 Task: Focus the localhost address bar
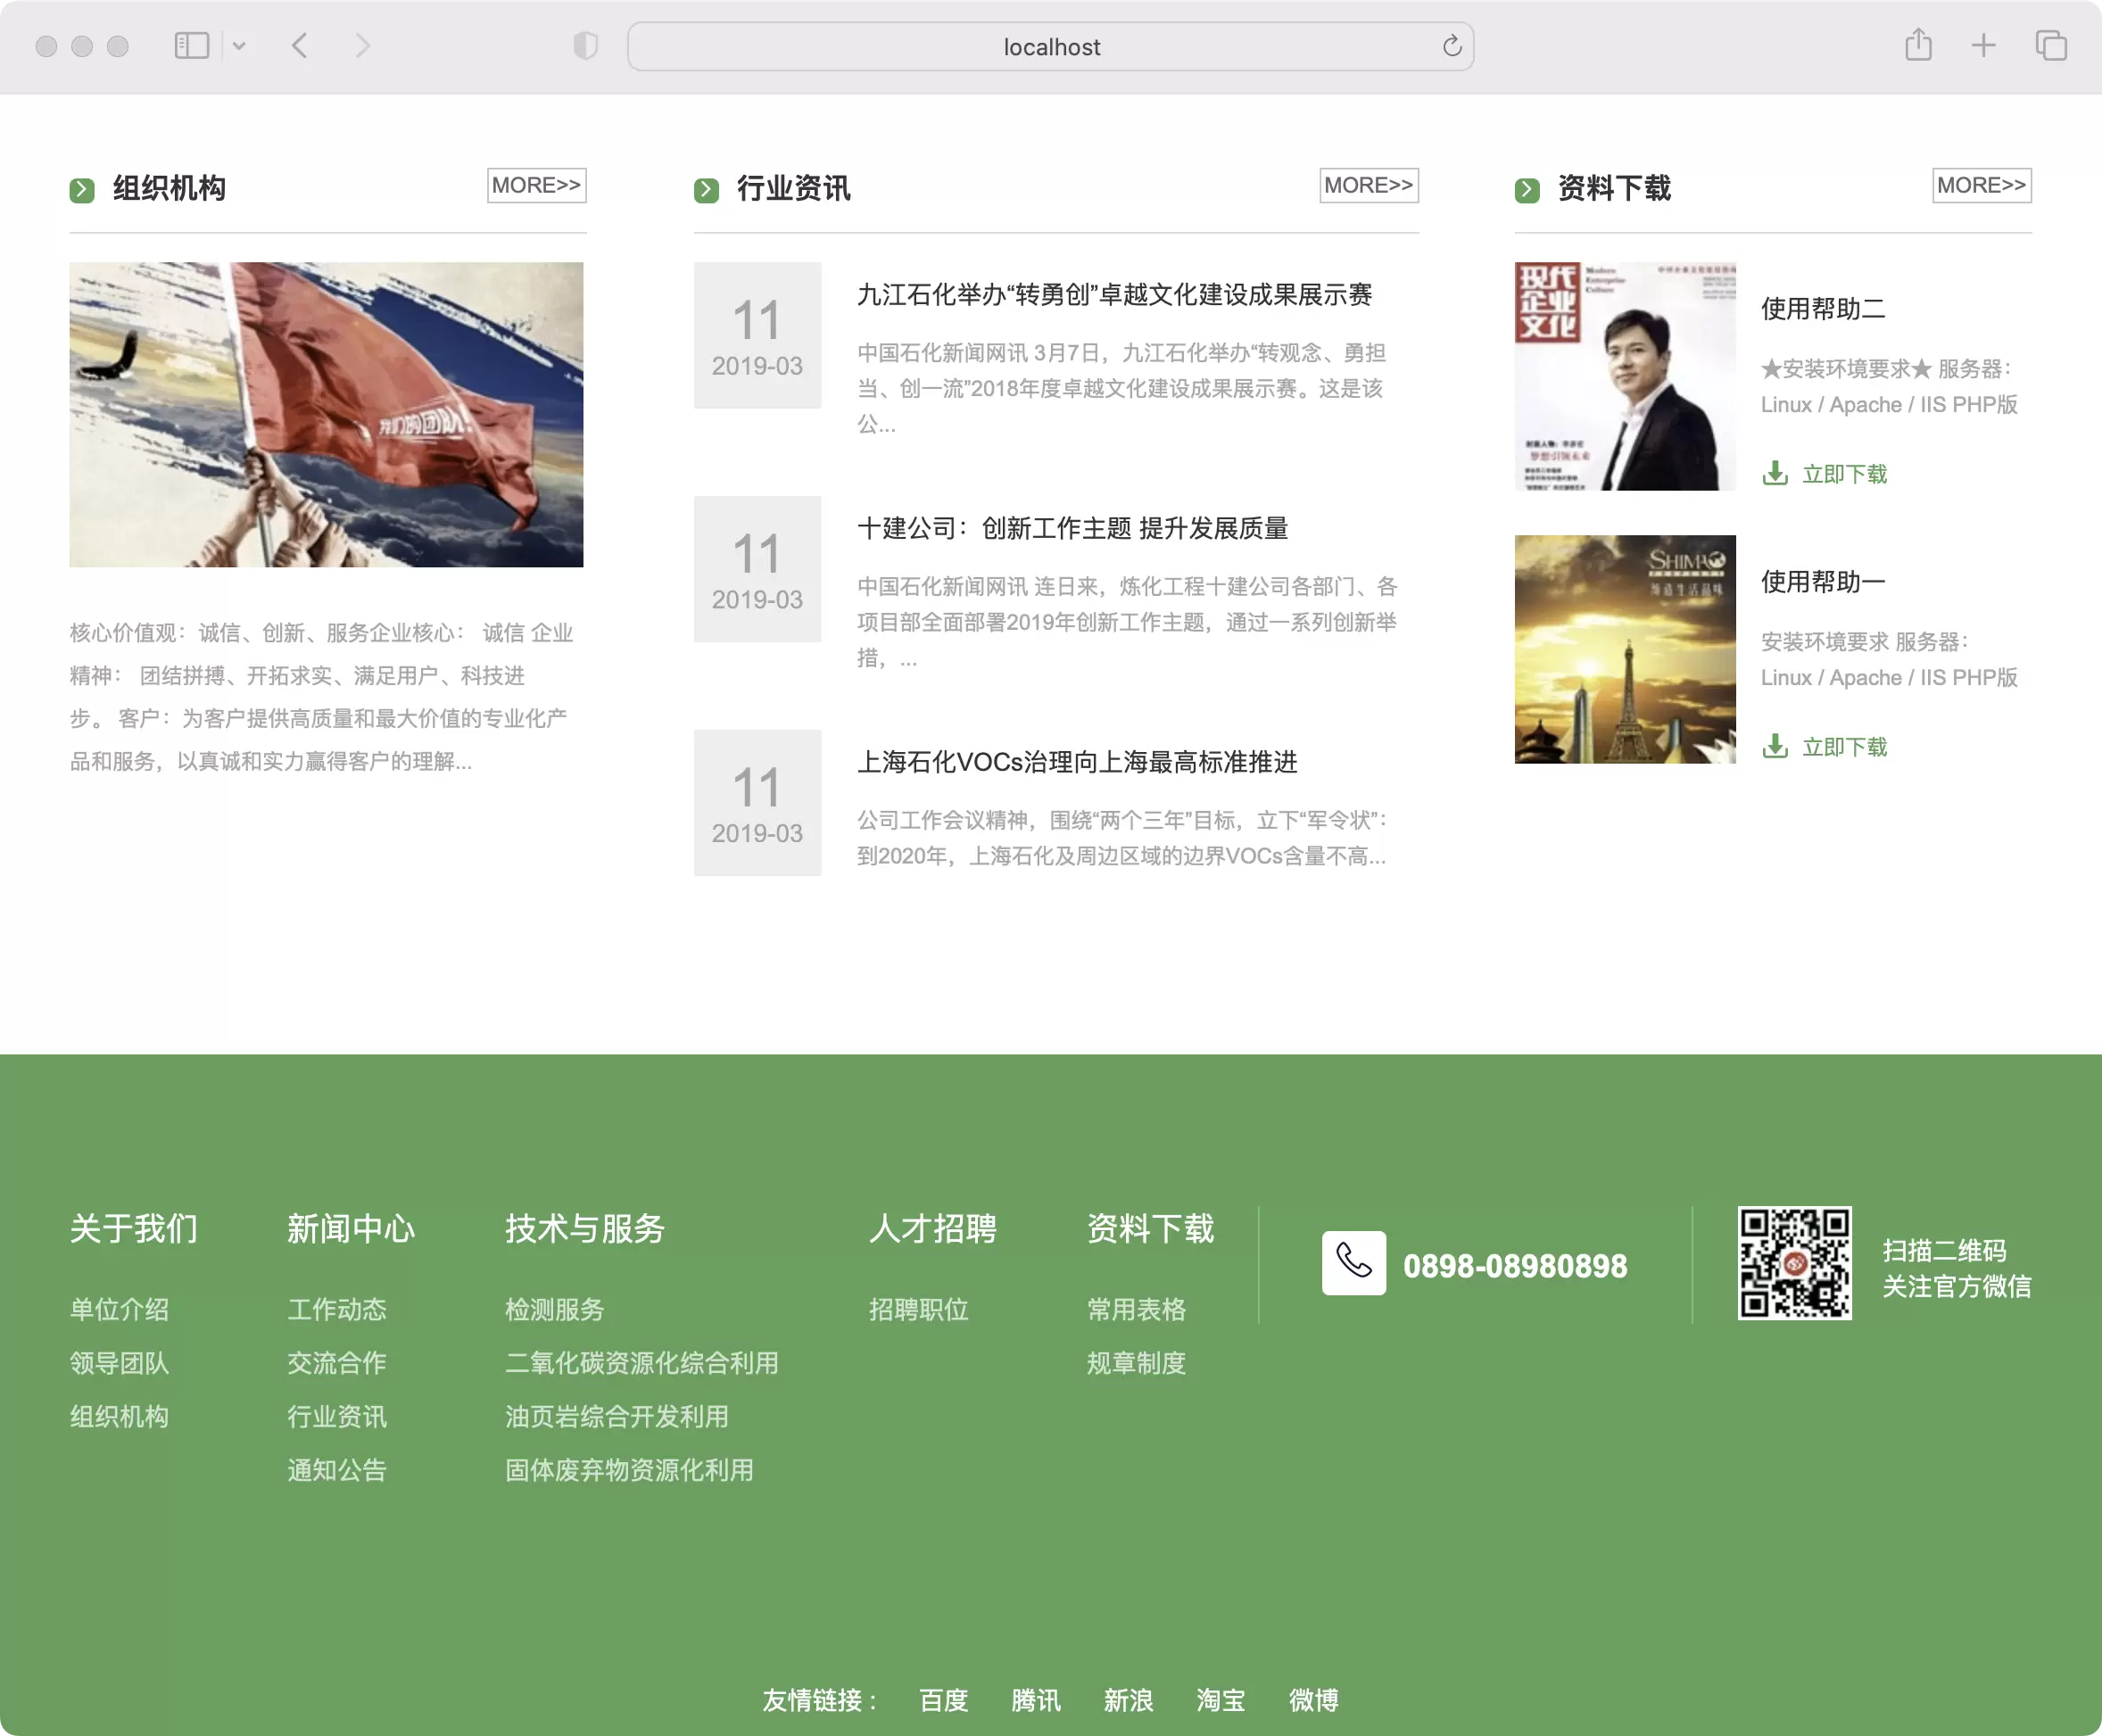click(x=1050, y=47)
